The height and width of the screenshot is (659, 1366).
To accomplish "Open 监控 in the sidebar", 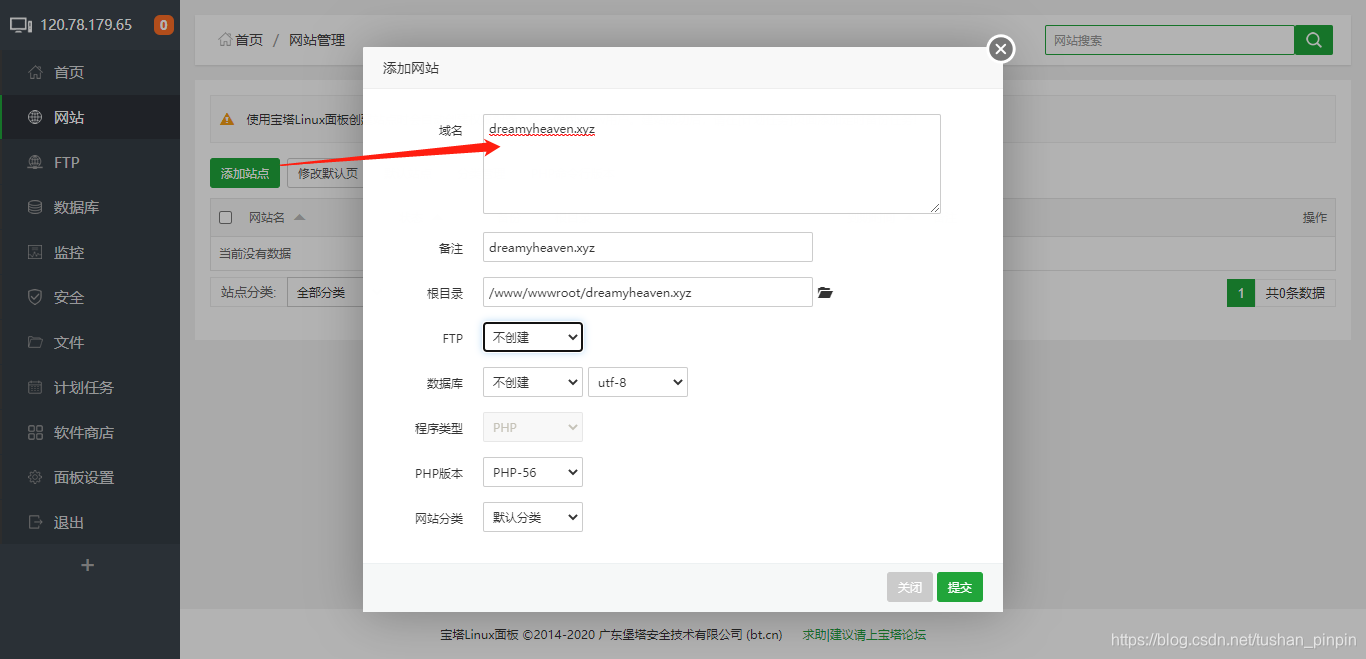I will click(90, 252).
